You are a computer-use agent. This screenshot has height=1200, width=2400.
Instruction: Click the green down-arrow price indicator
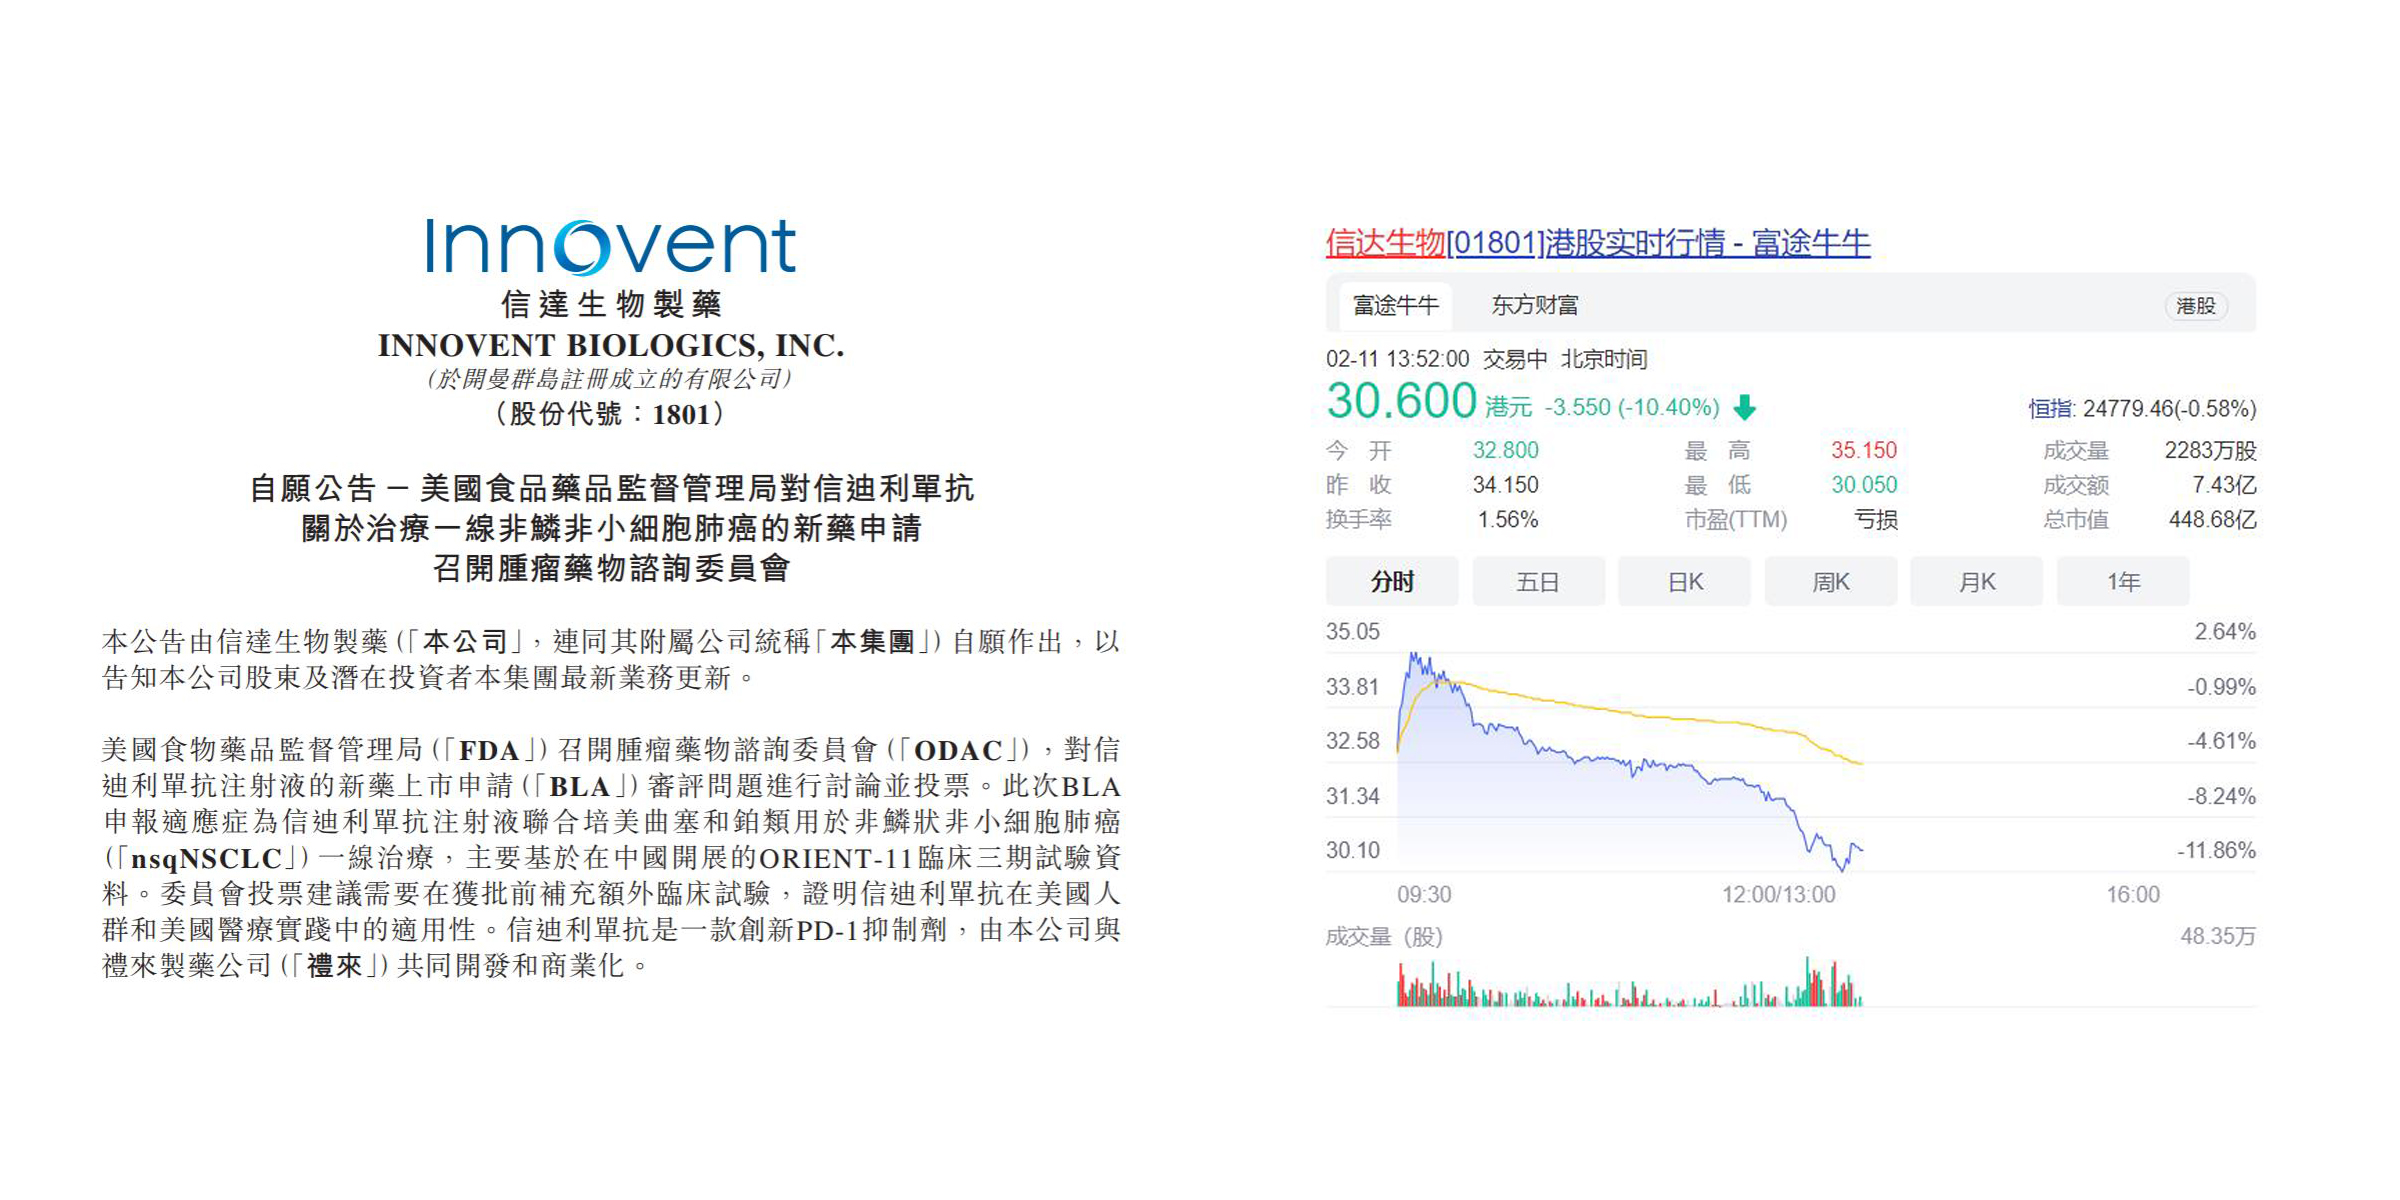[1745, 407]
